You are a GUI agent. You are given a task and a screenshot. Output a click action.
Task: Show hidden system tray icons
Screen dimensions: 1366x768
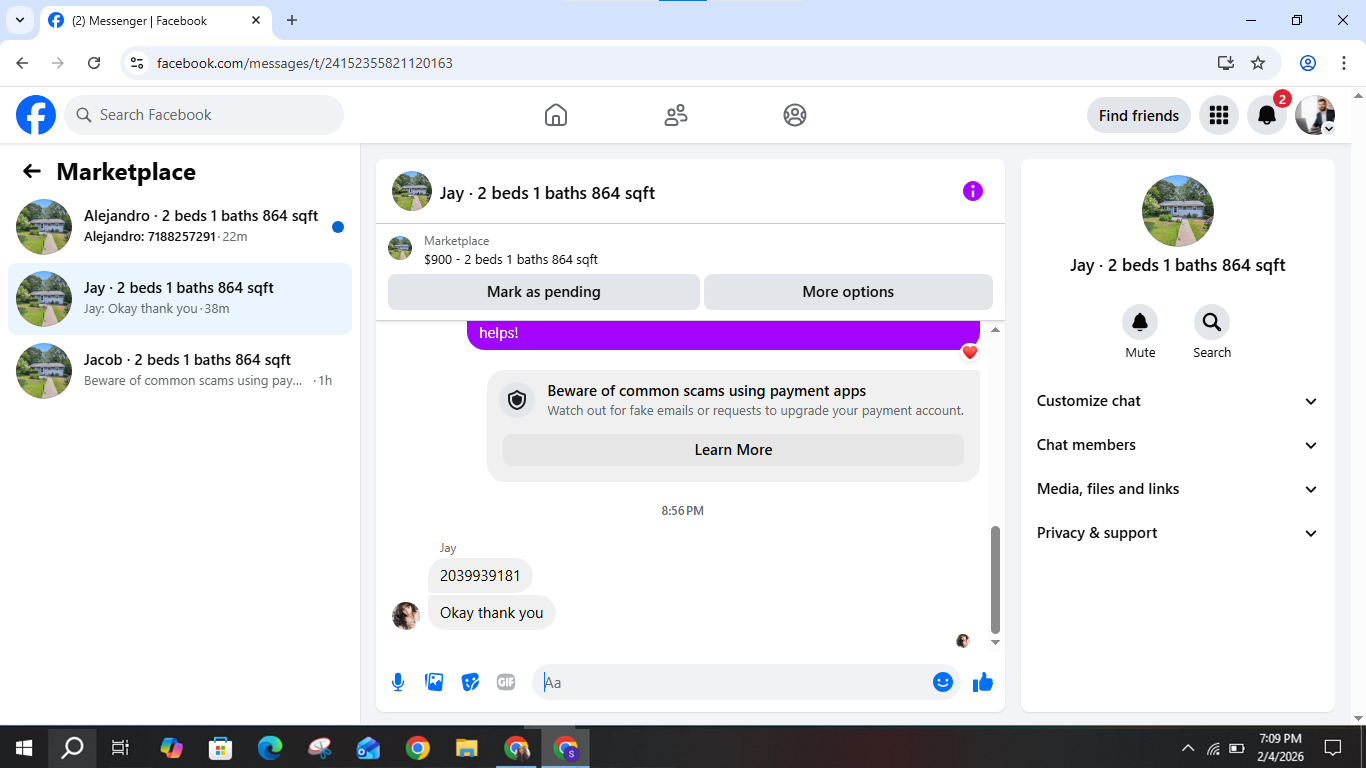pos(1188,747)
